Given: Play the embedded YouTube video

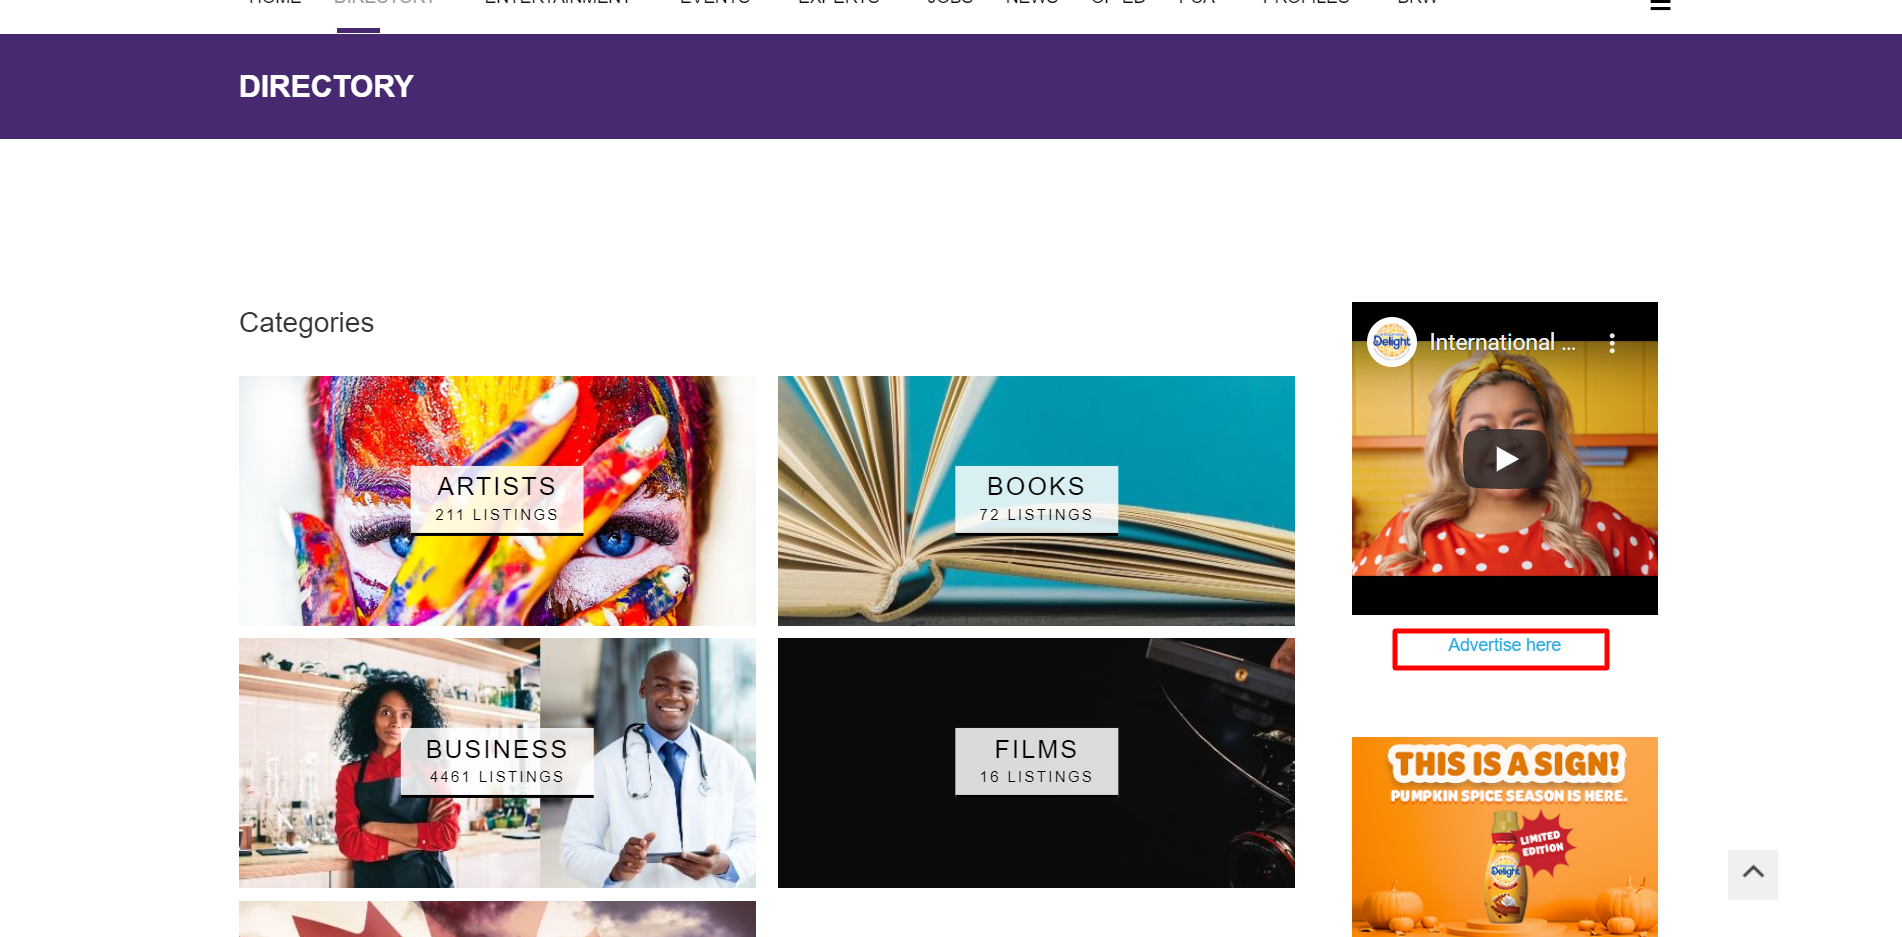Looking at the screenshot, I should 1505,459.
